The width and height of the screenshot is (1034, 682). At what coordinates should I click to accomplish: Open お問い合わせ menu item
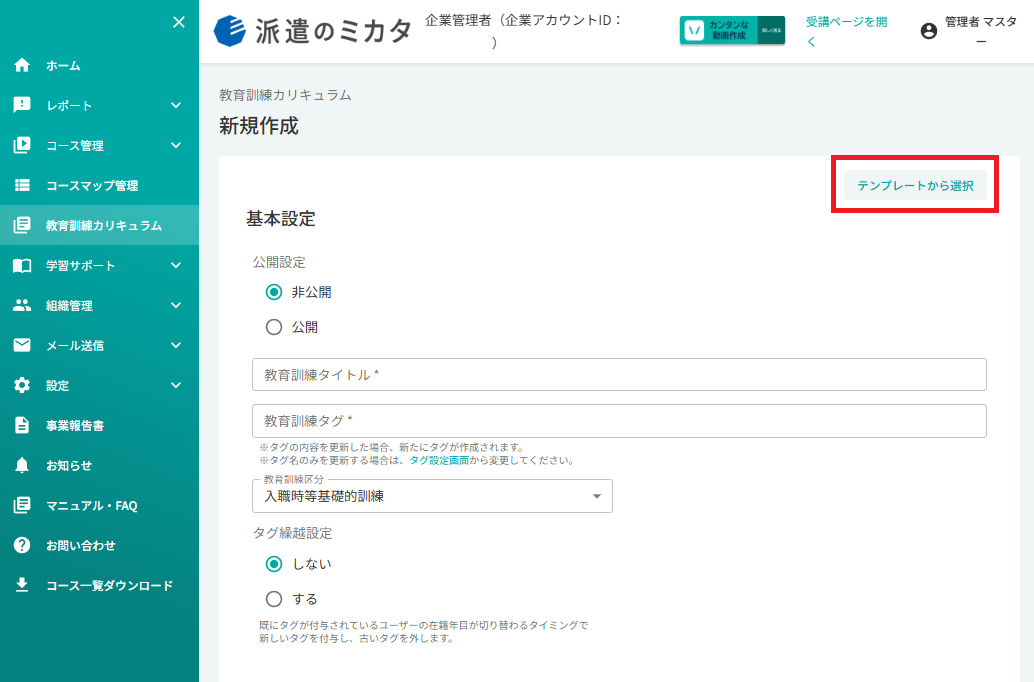pos(99,545)
